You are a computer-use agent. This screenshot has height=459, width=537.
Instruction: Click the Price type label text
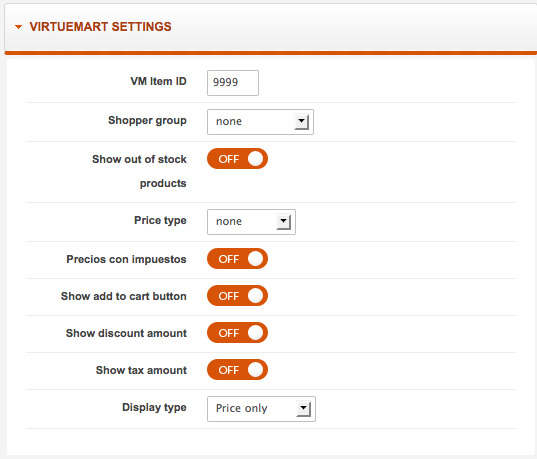tap(160, 221)
